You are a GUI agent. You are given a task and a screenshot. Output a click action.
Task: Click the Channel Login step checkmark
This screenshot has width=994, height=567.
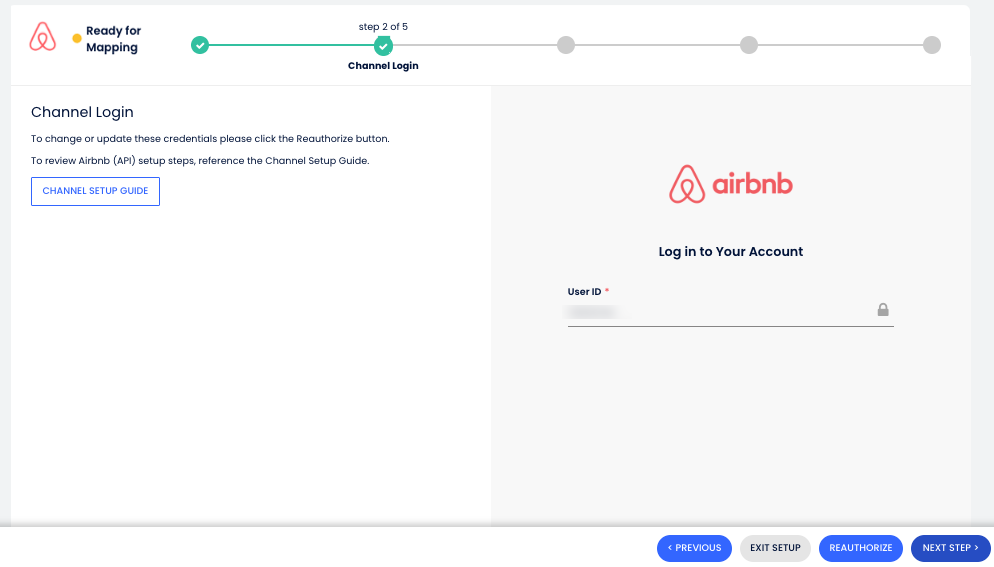point(383,46)
